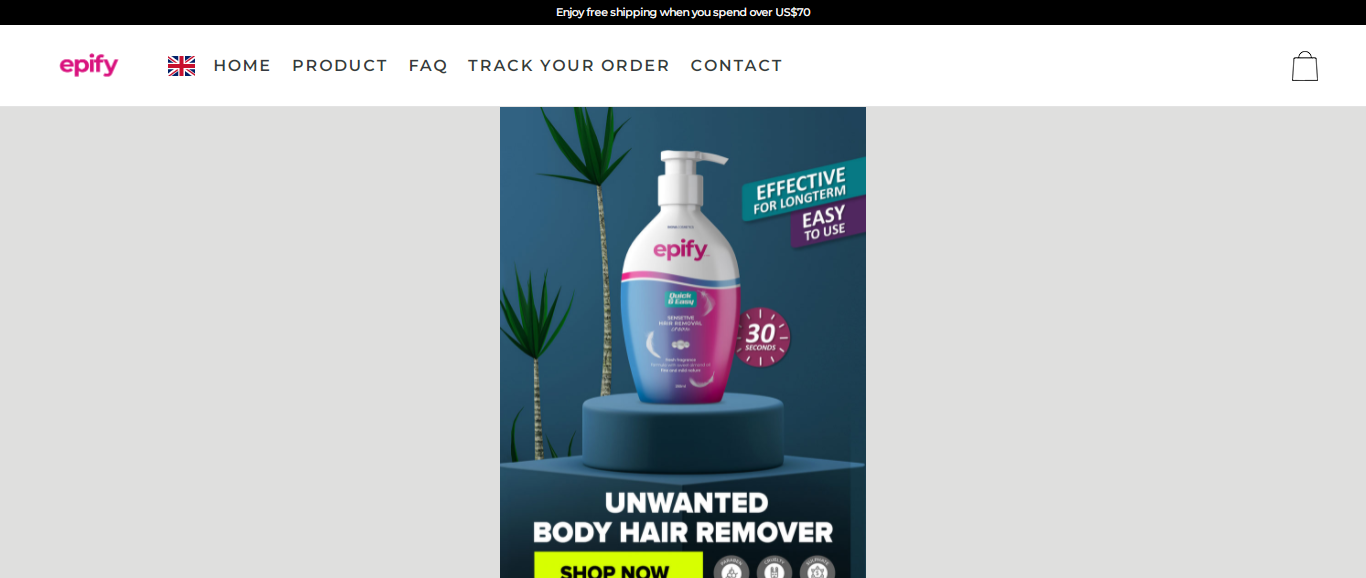Click the Paraben free badge icon
Screen dimensions: 1366x578
732,568
